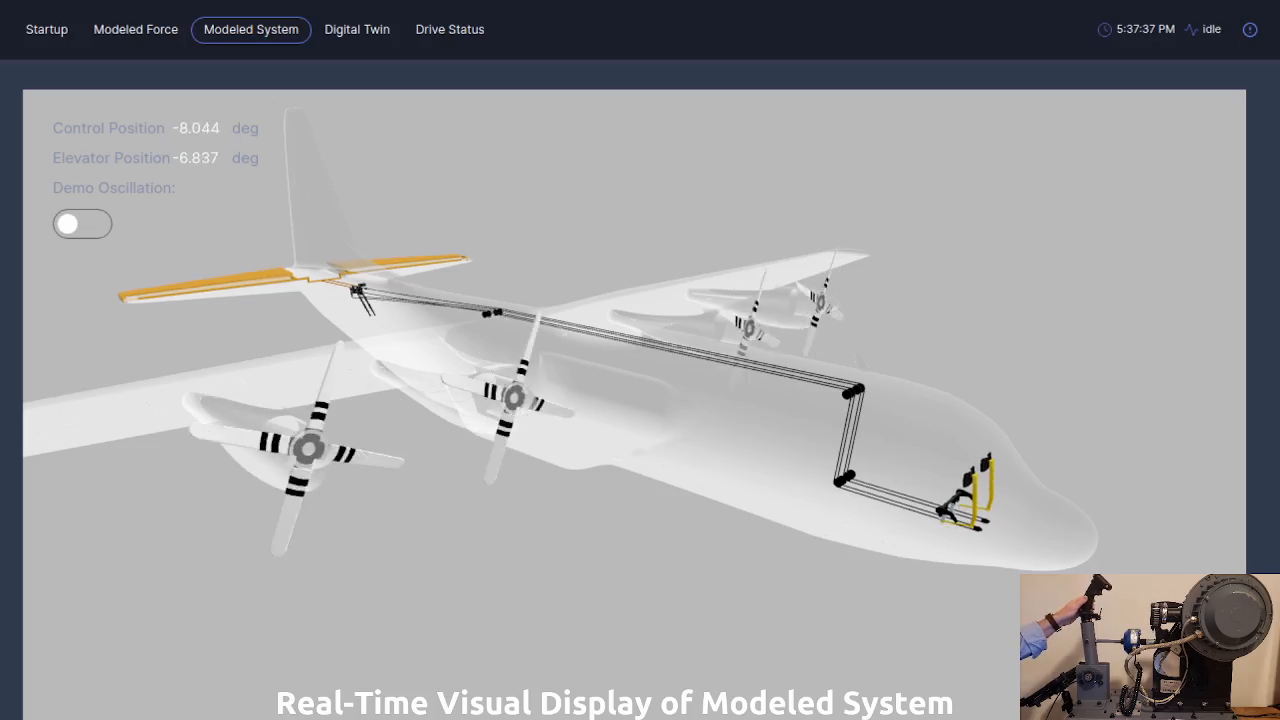Screen dimensions: 1280x720
Task: Enable the Demo Oscillation toggle
Action: (x=82, y=224)
